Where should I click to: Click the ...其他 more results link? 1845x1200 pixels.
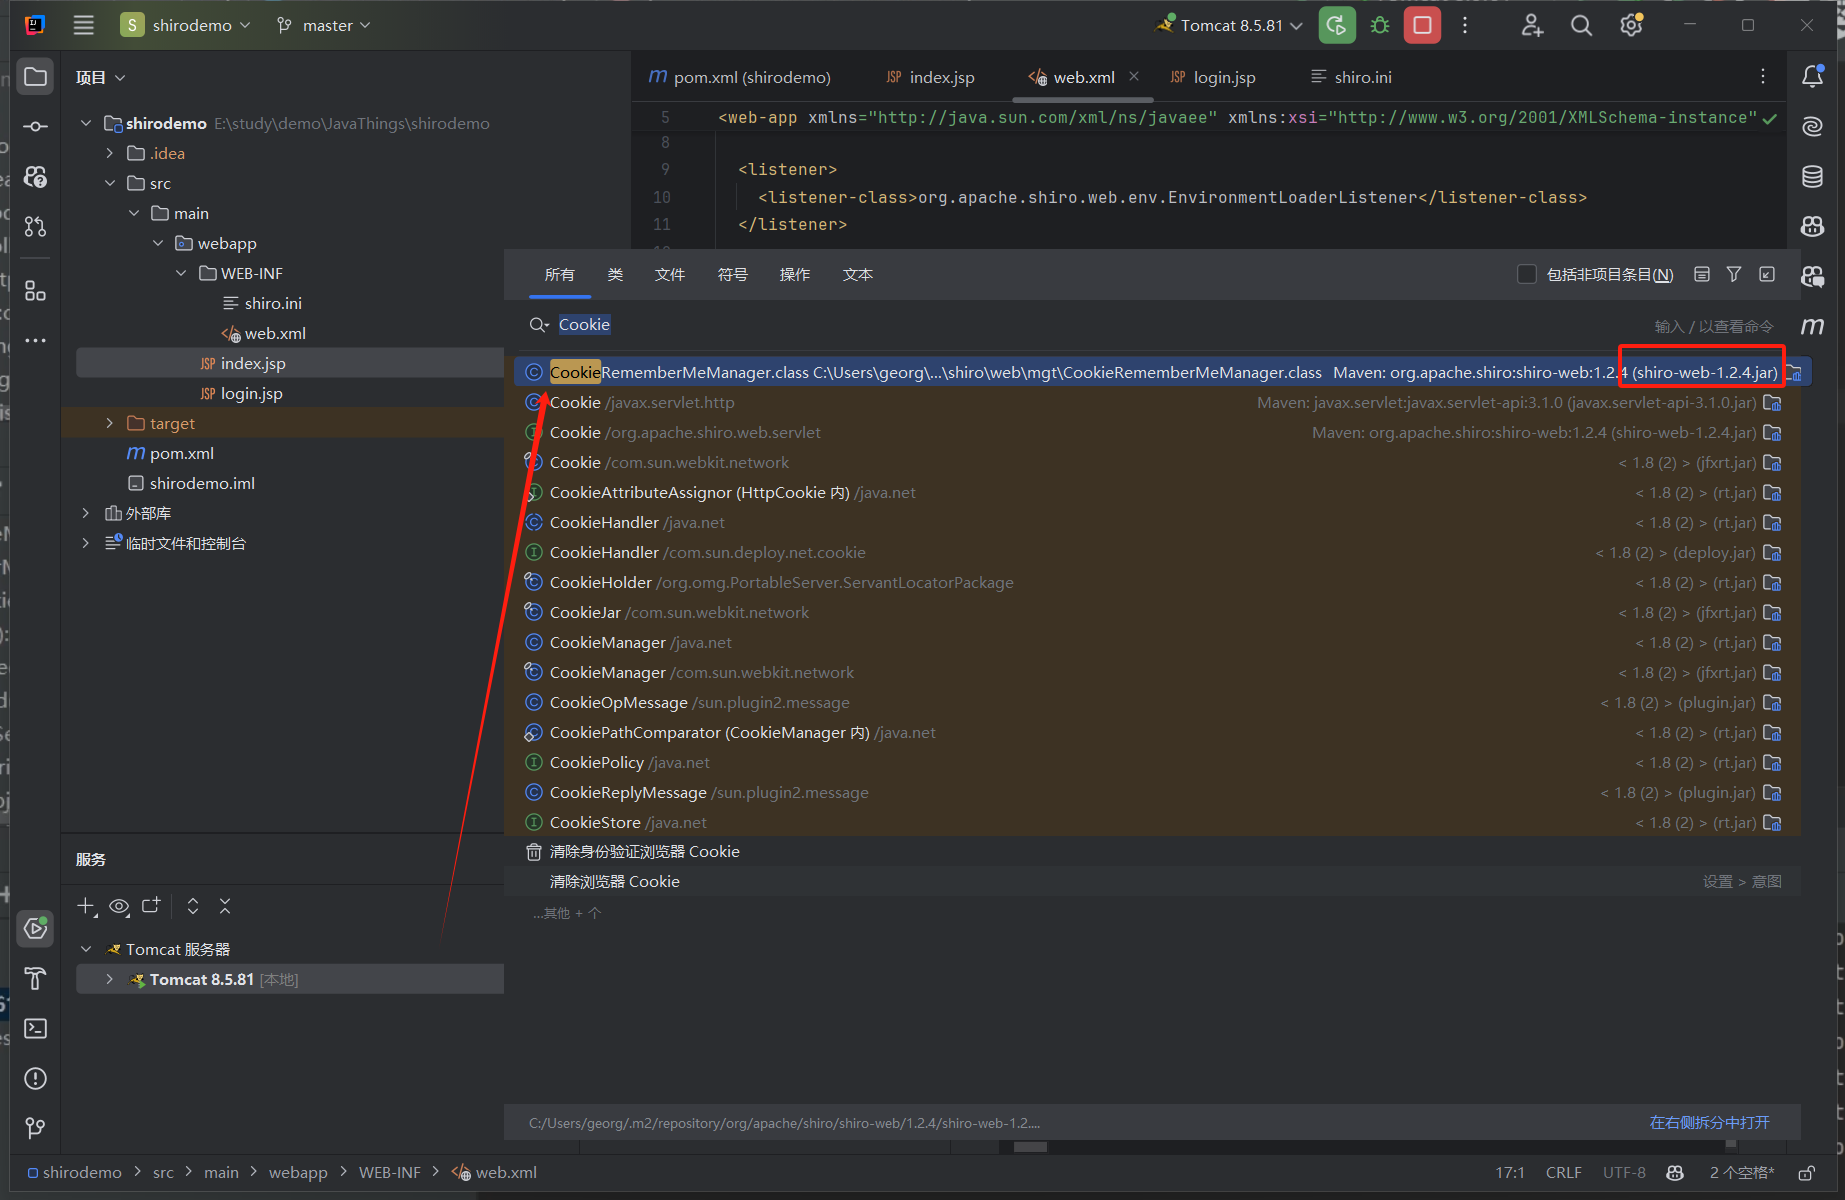(566, 913)
